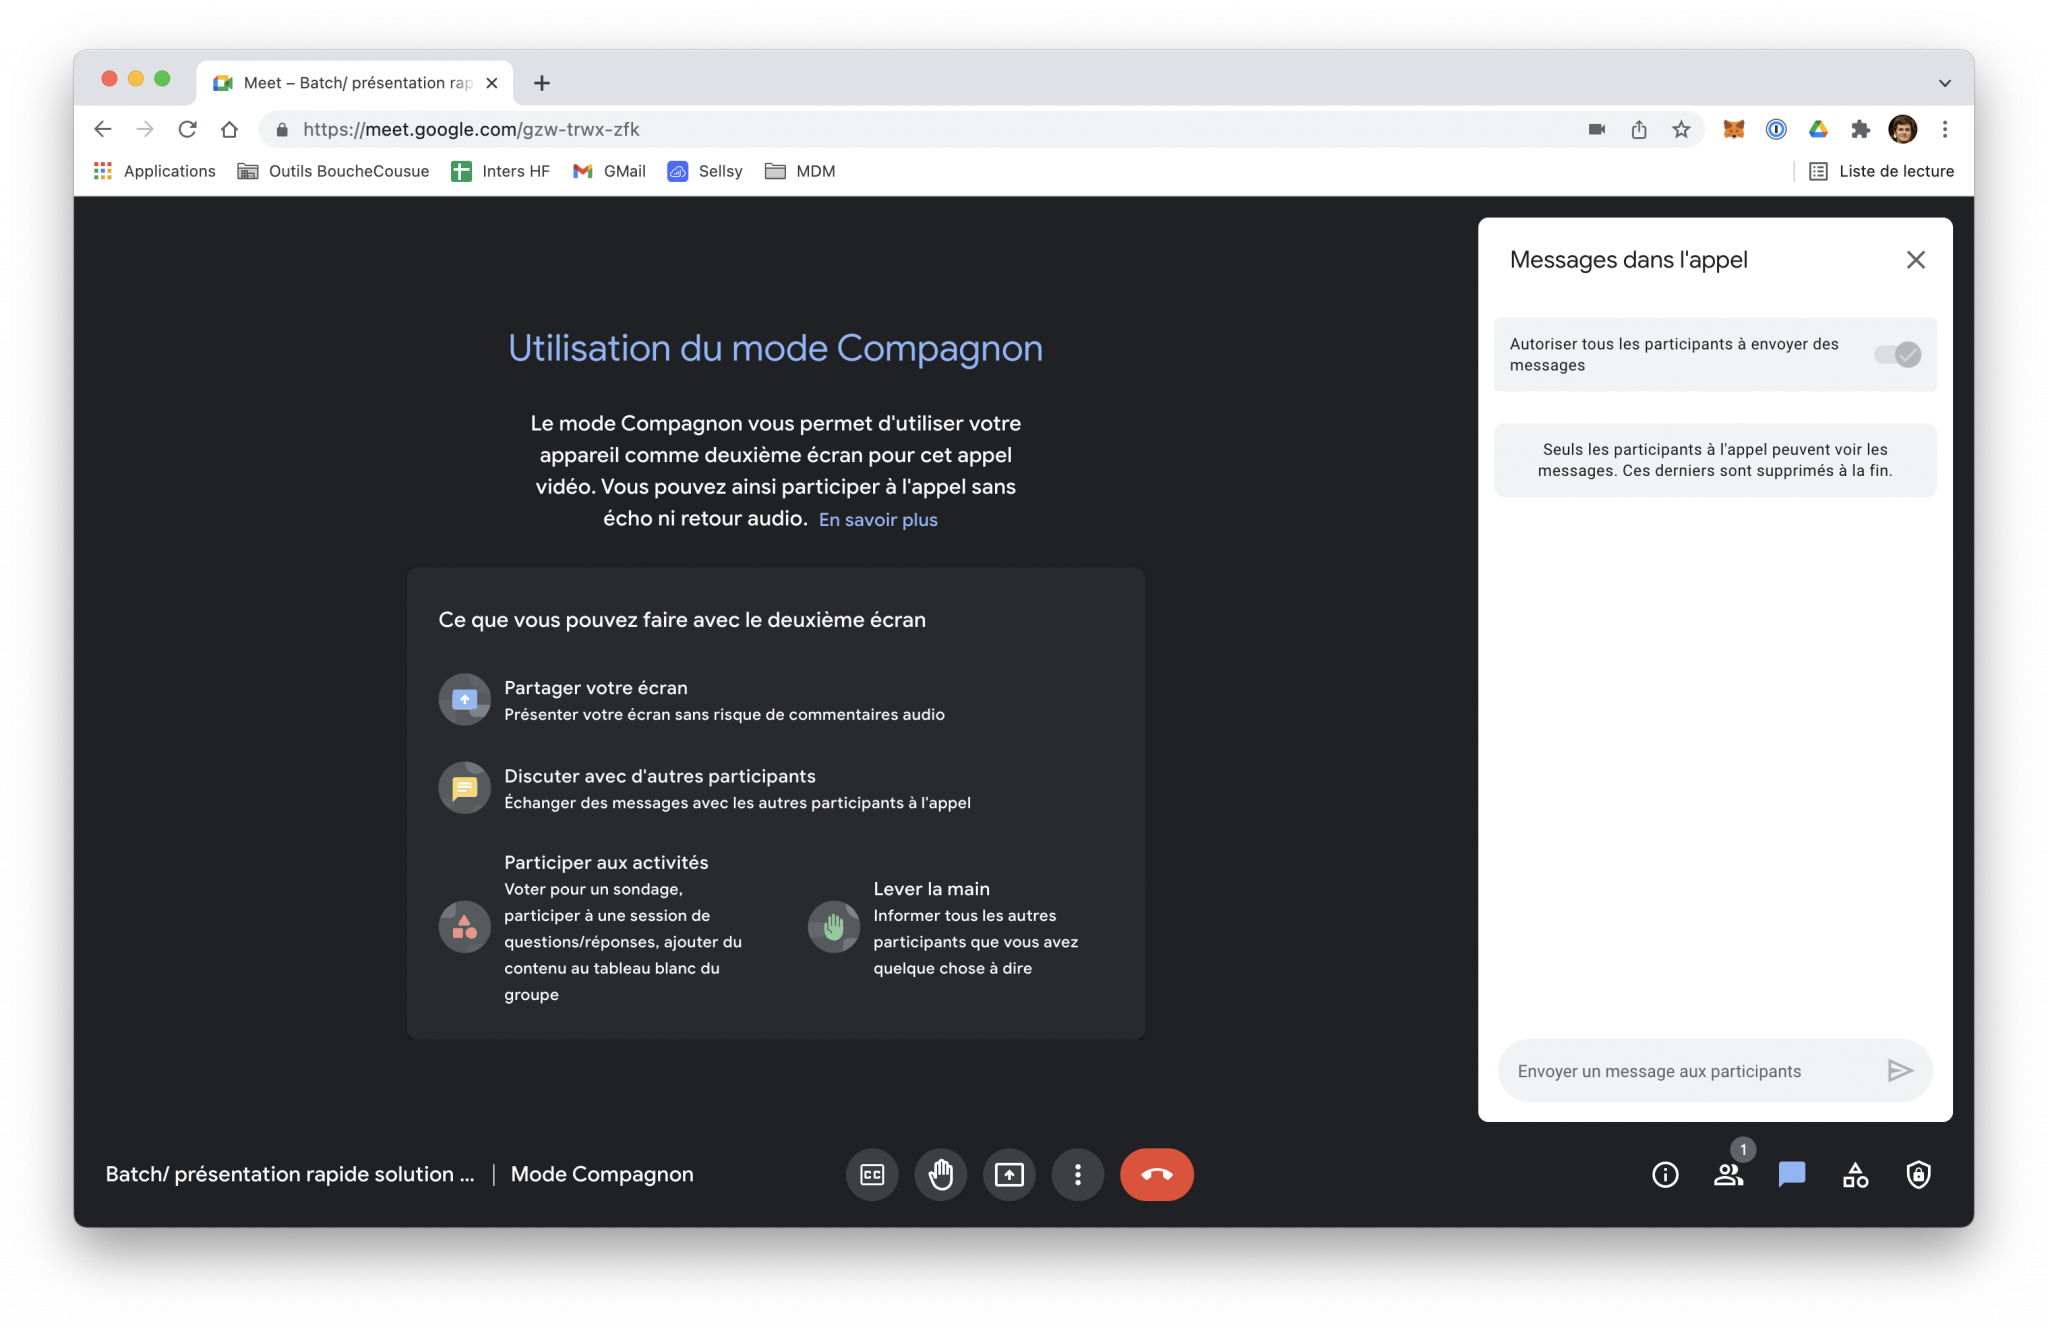This screenshot has width=2048, height=1325.
Task: Show the participants list icon
Action: pos(1728,1174)
